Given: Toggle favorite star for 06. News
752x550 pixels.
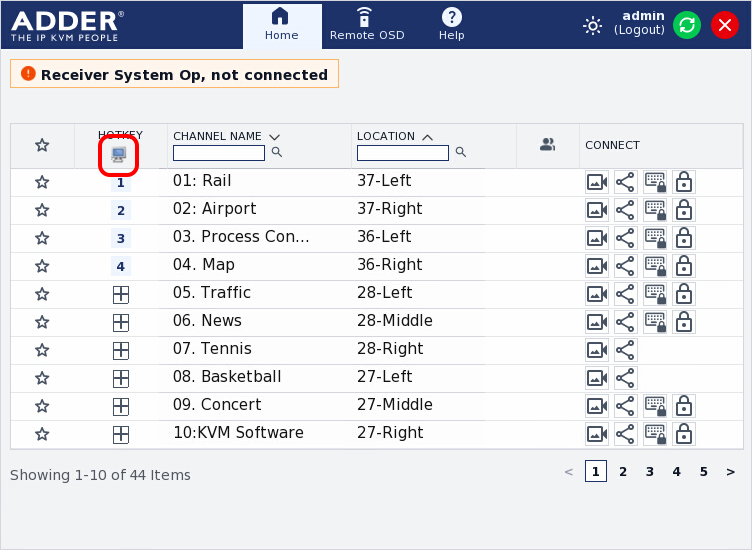Looking at the screenshot, I should click(42, 322).
